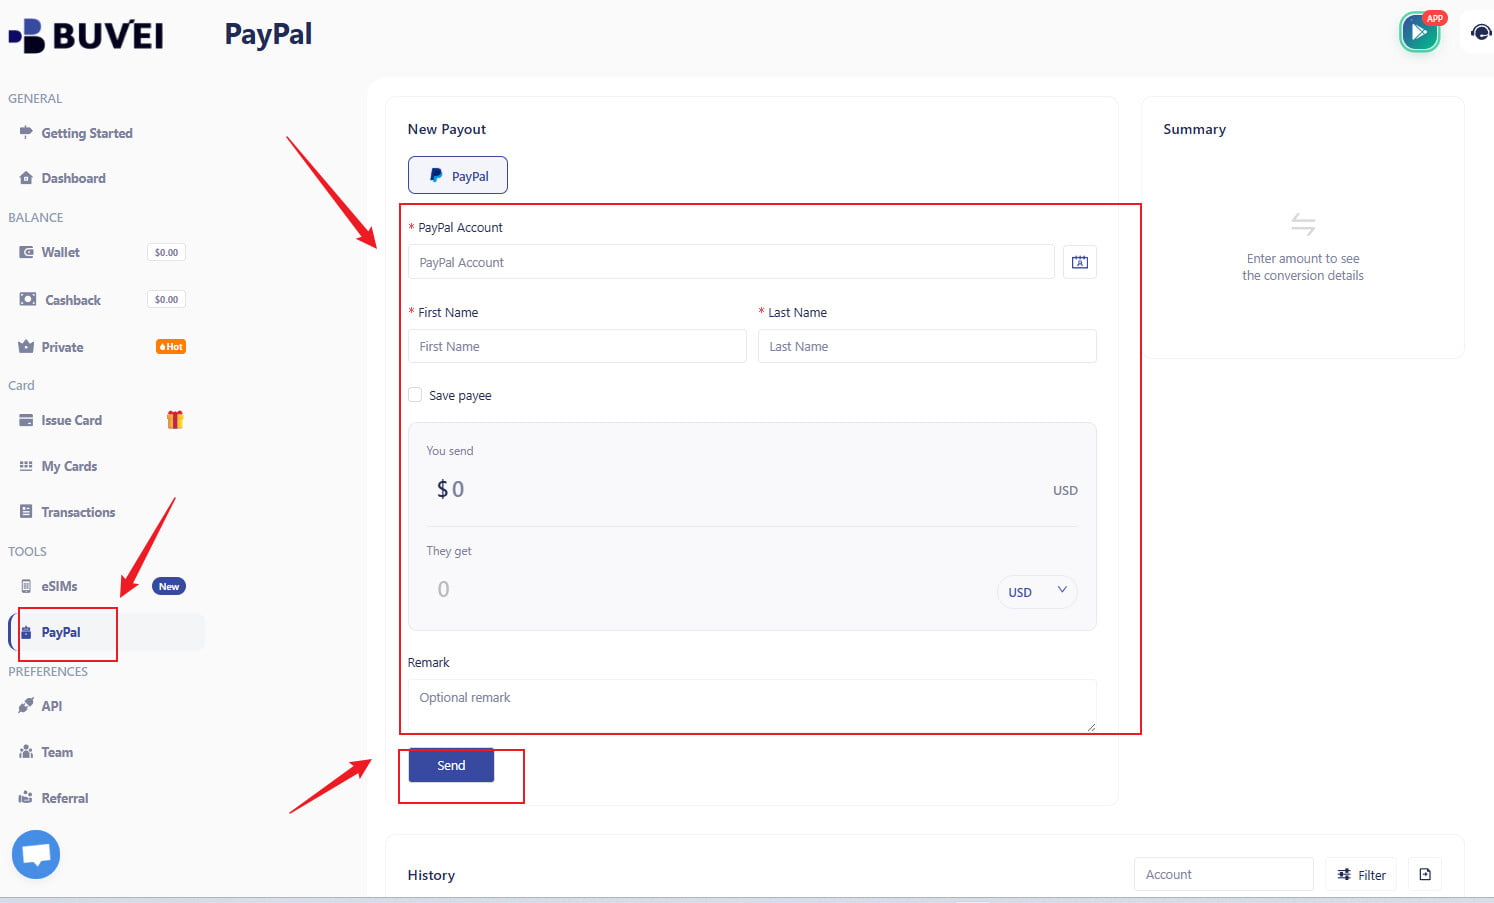Select the PayPal payout method tab

tap(458, 175)
